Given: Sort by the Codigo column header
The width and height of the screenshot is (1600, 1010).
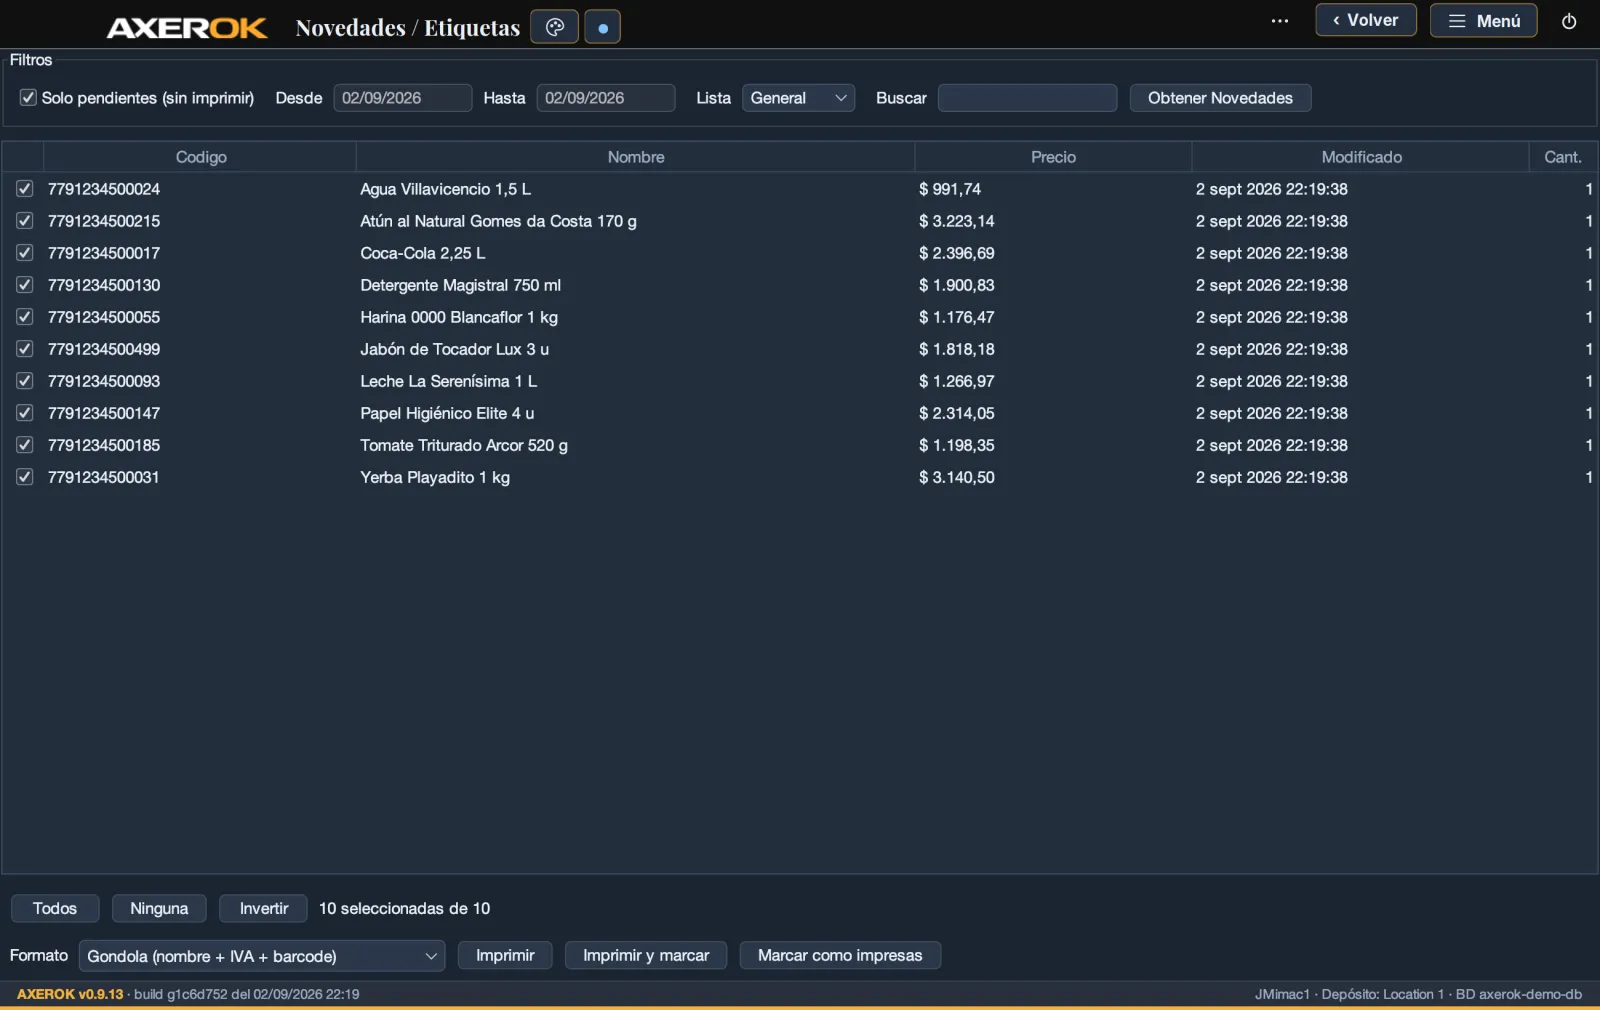Looking at the screenshot, I should tap(200, 157).
